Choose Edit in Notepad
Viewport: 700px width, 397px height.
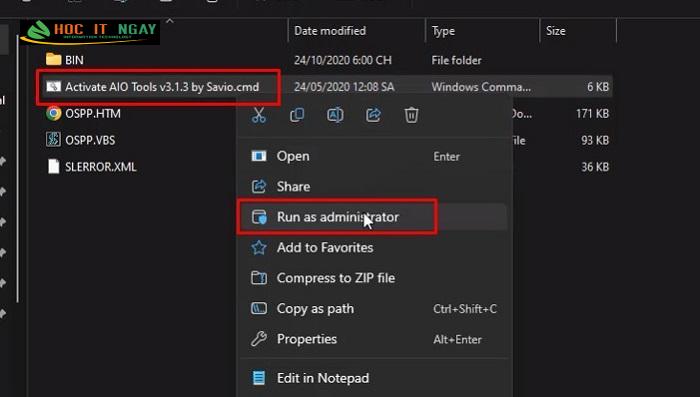click(374, 378)
